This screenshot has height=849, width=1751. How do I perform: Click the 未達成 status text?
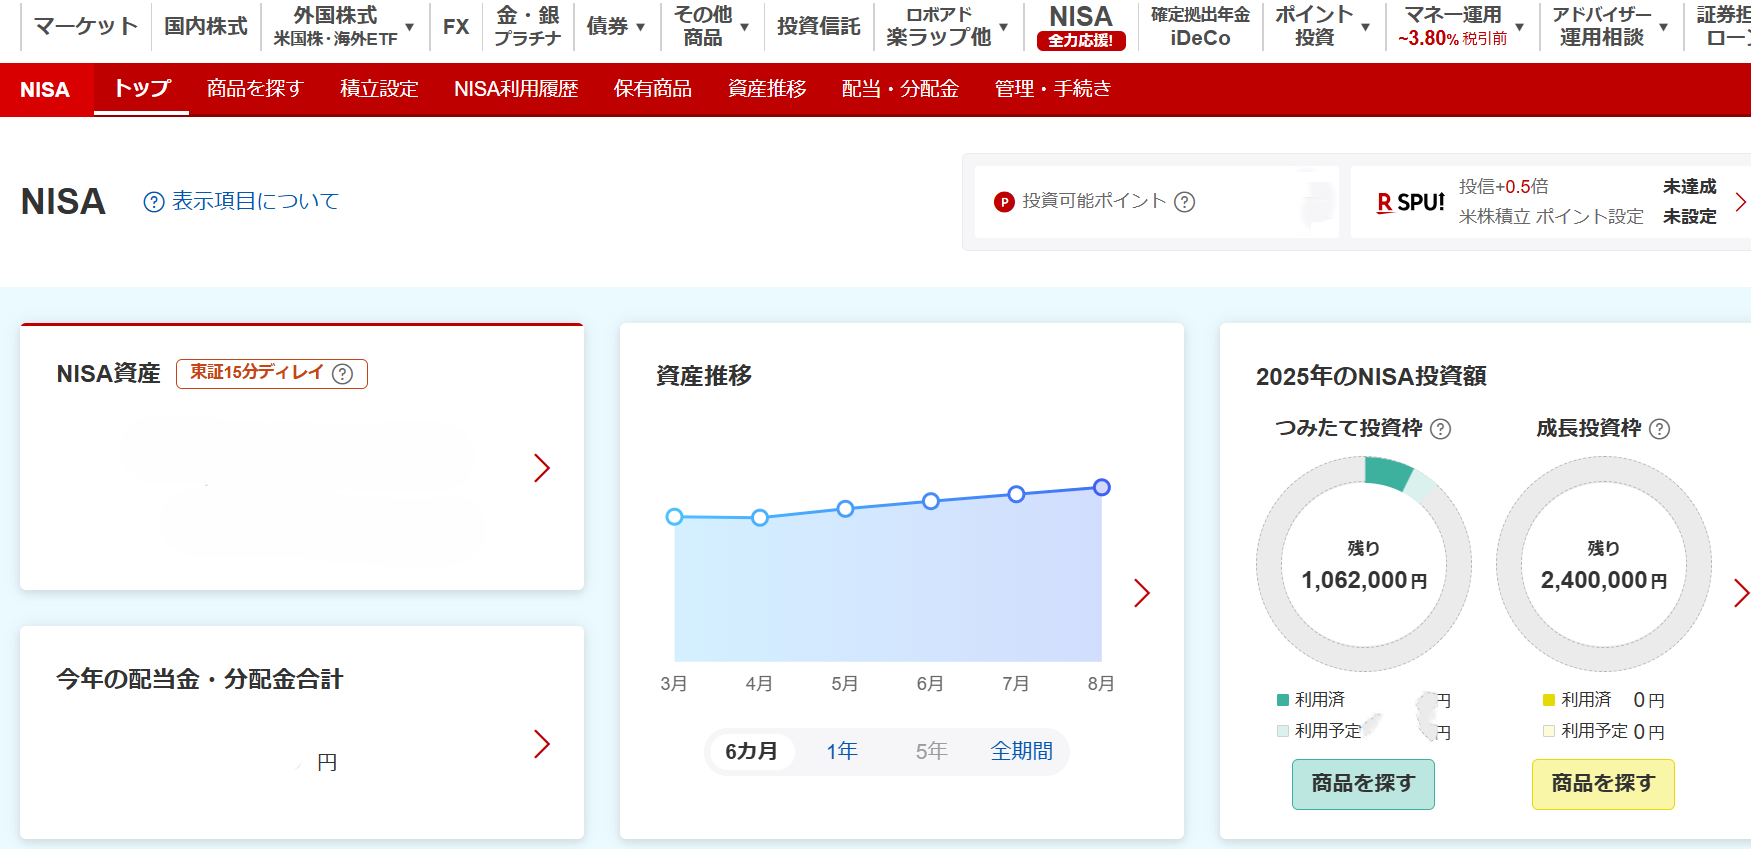[1689, 187]
